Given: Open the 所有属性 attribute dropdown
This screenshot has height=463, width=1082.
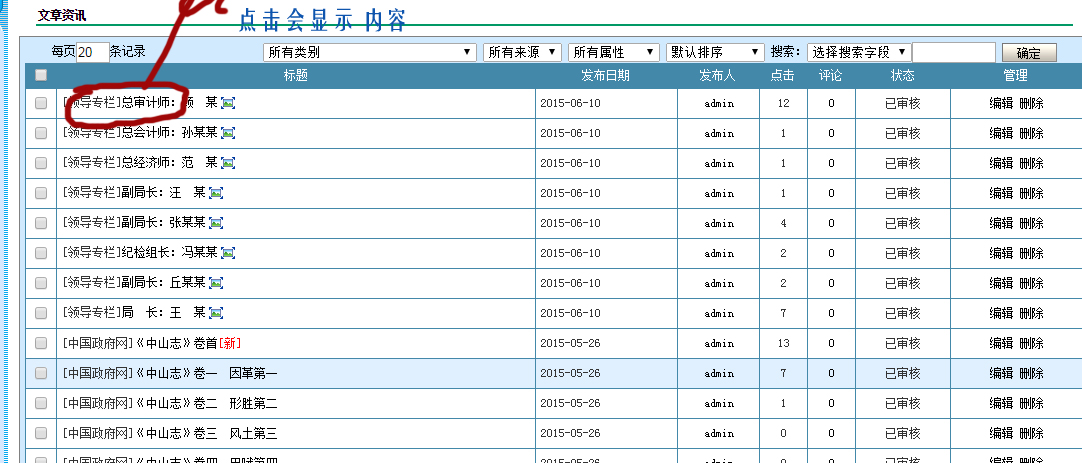Looking at the screenshot, I should tap(613, 52).
